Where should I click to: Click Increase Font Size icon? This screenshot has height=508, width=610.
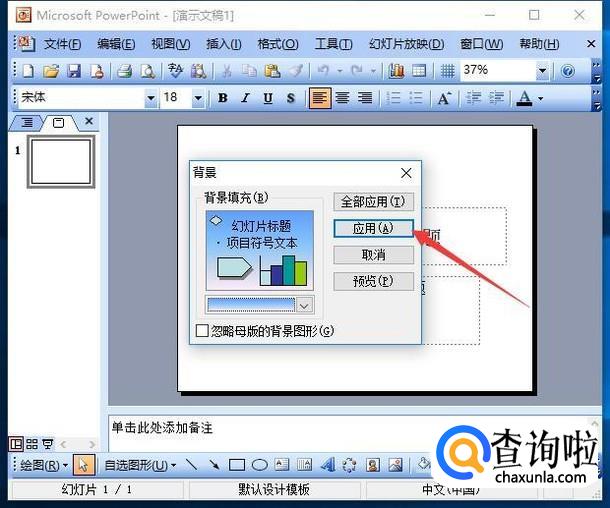point(445,98)
